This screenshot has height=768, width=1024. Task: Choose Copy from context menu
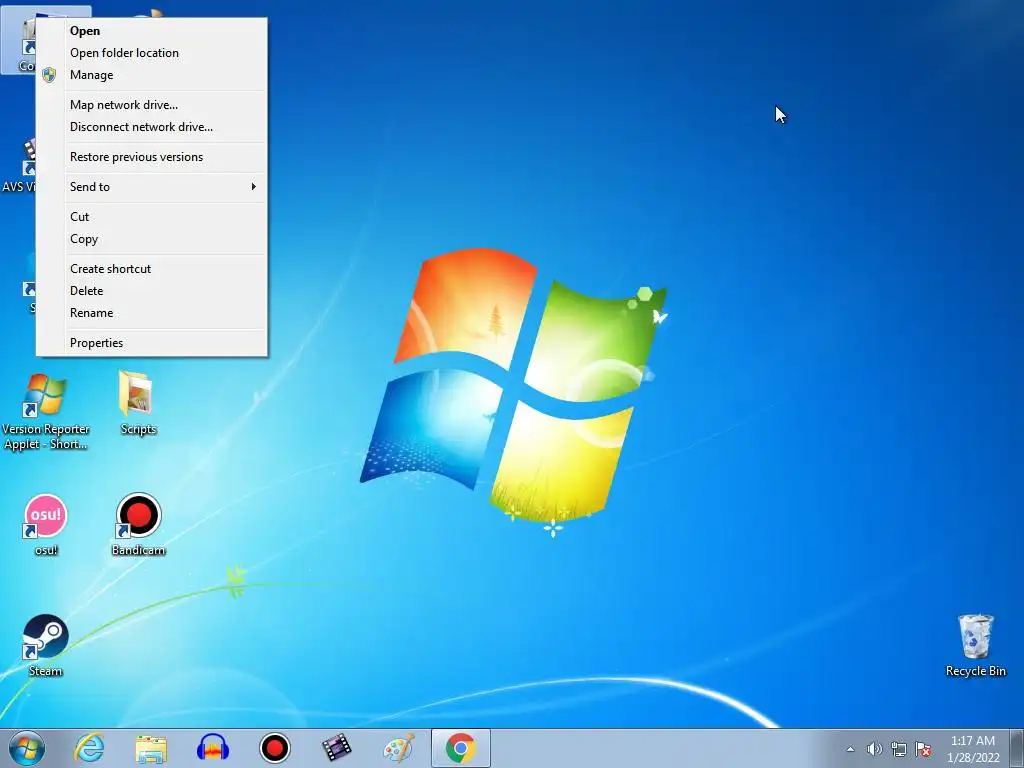[152, 239]
